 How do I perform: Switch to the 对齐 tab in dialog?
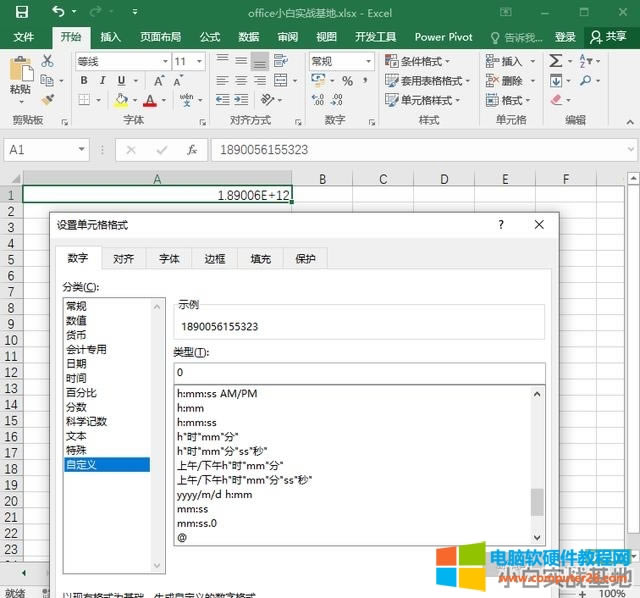[123, 258]
